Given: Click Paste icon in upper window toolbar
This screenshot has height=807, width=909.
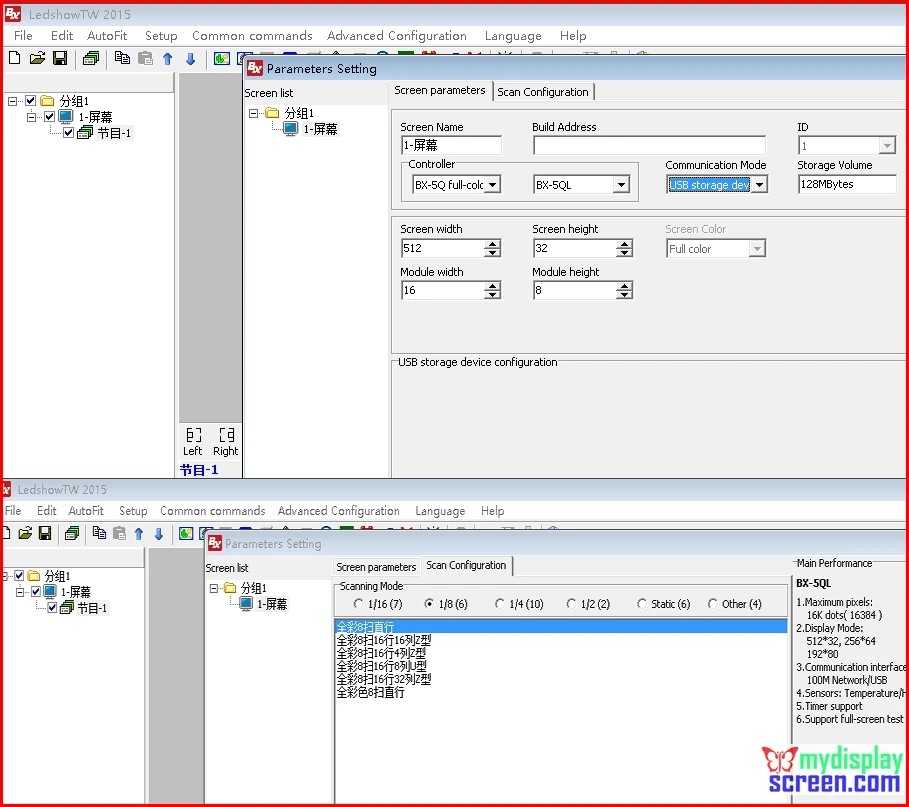Looking at the screenshot, I should pos(146,58).
